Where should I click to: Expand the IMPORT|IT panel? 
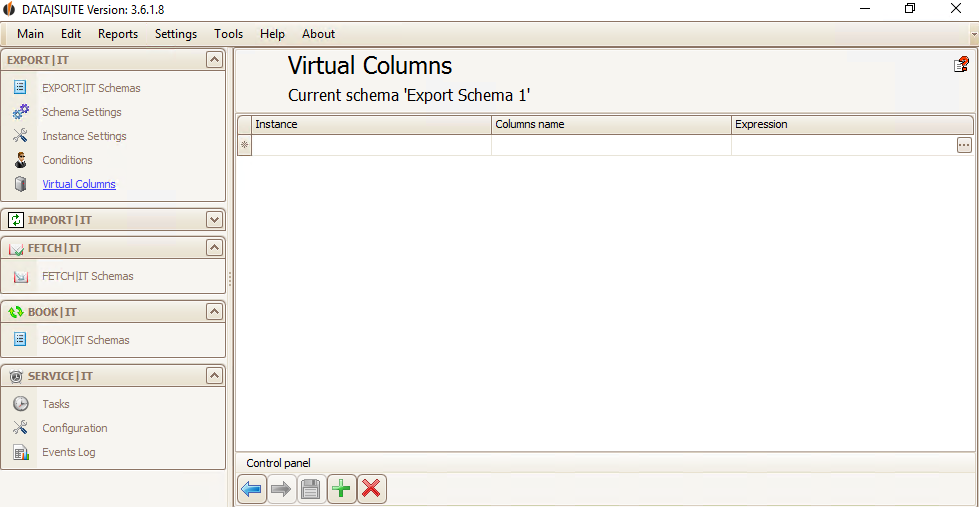point(214,220)
